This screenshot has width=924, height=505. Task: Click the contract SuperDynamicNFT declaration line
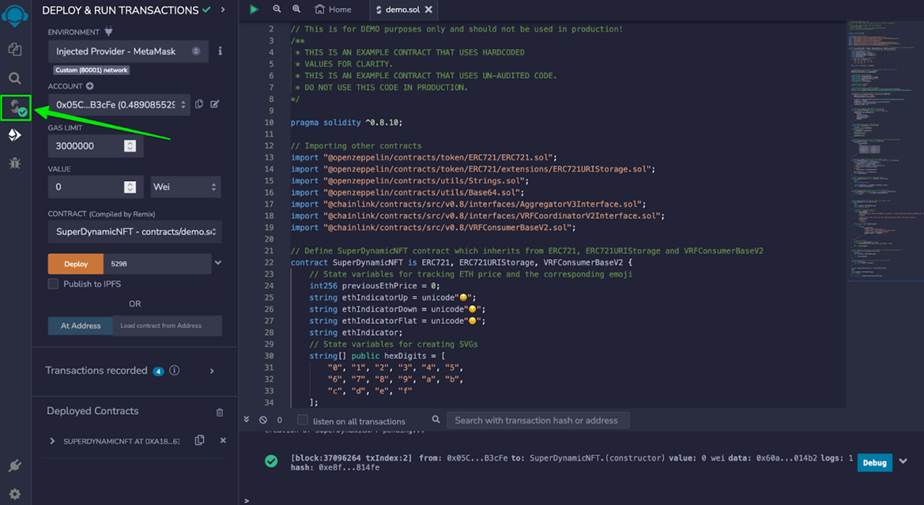coord(461,262)
